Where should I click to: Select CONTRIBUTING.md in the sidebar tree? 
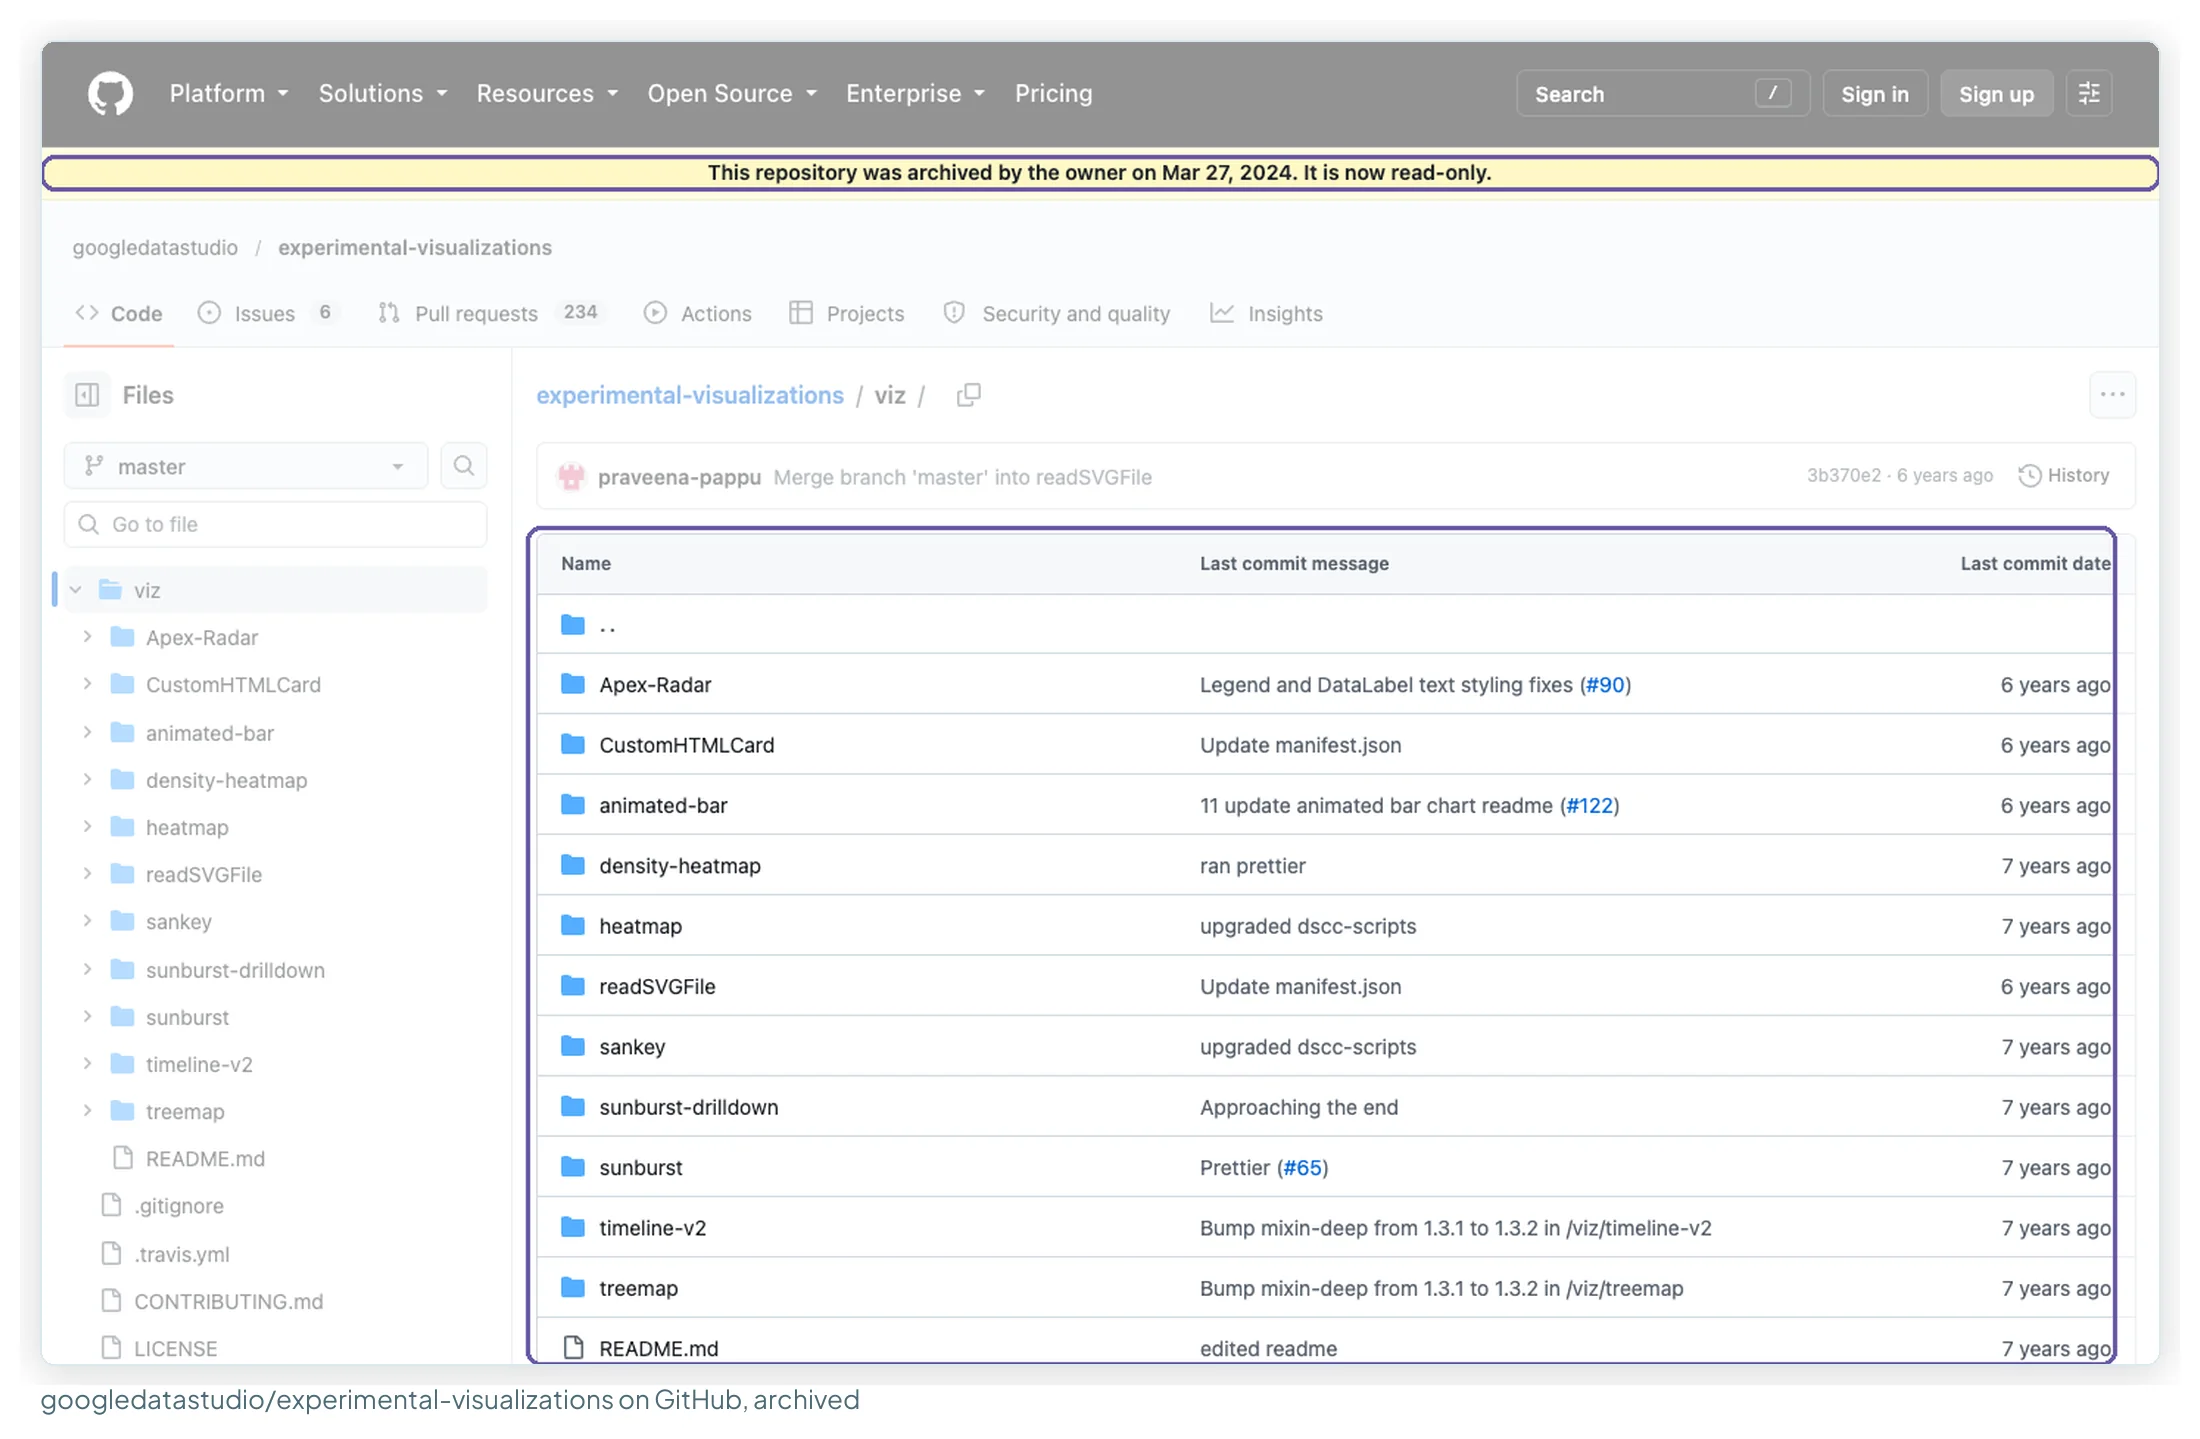228,1301
